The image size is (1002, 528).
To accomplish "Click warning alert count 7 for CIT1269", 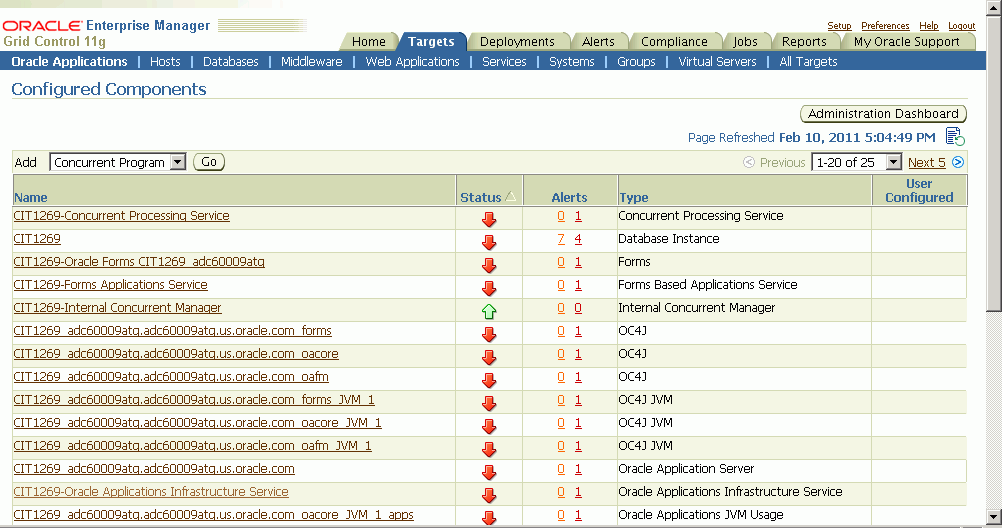I will click(561, 239).
